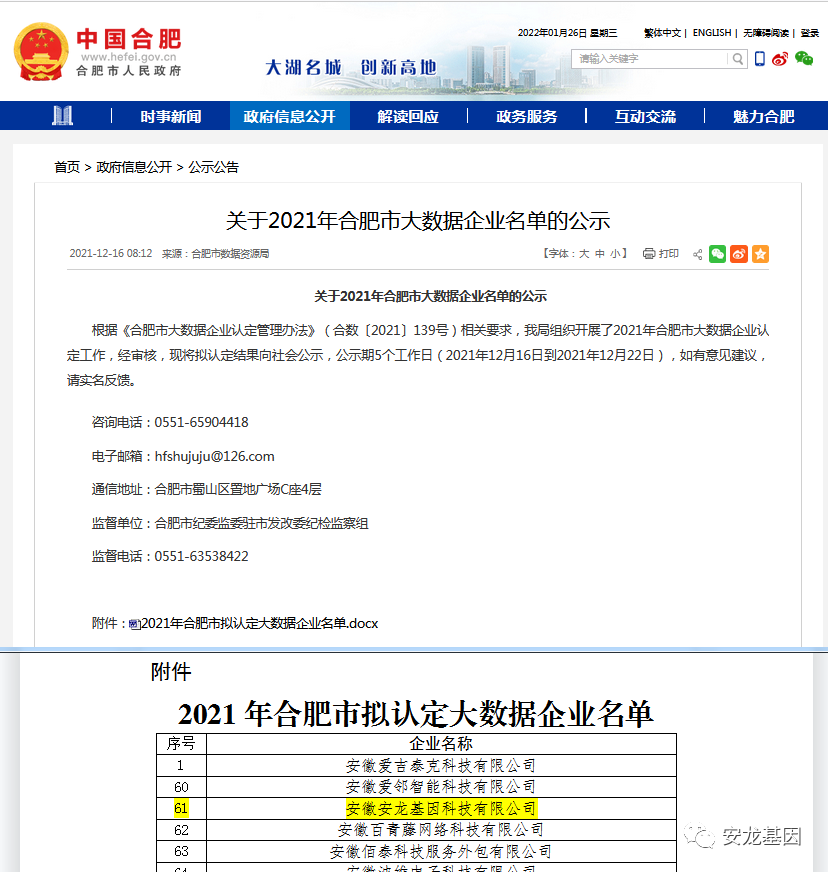Select row 安徽百青藤网络科技有限公司

tap(441, 830)
